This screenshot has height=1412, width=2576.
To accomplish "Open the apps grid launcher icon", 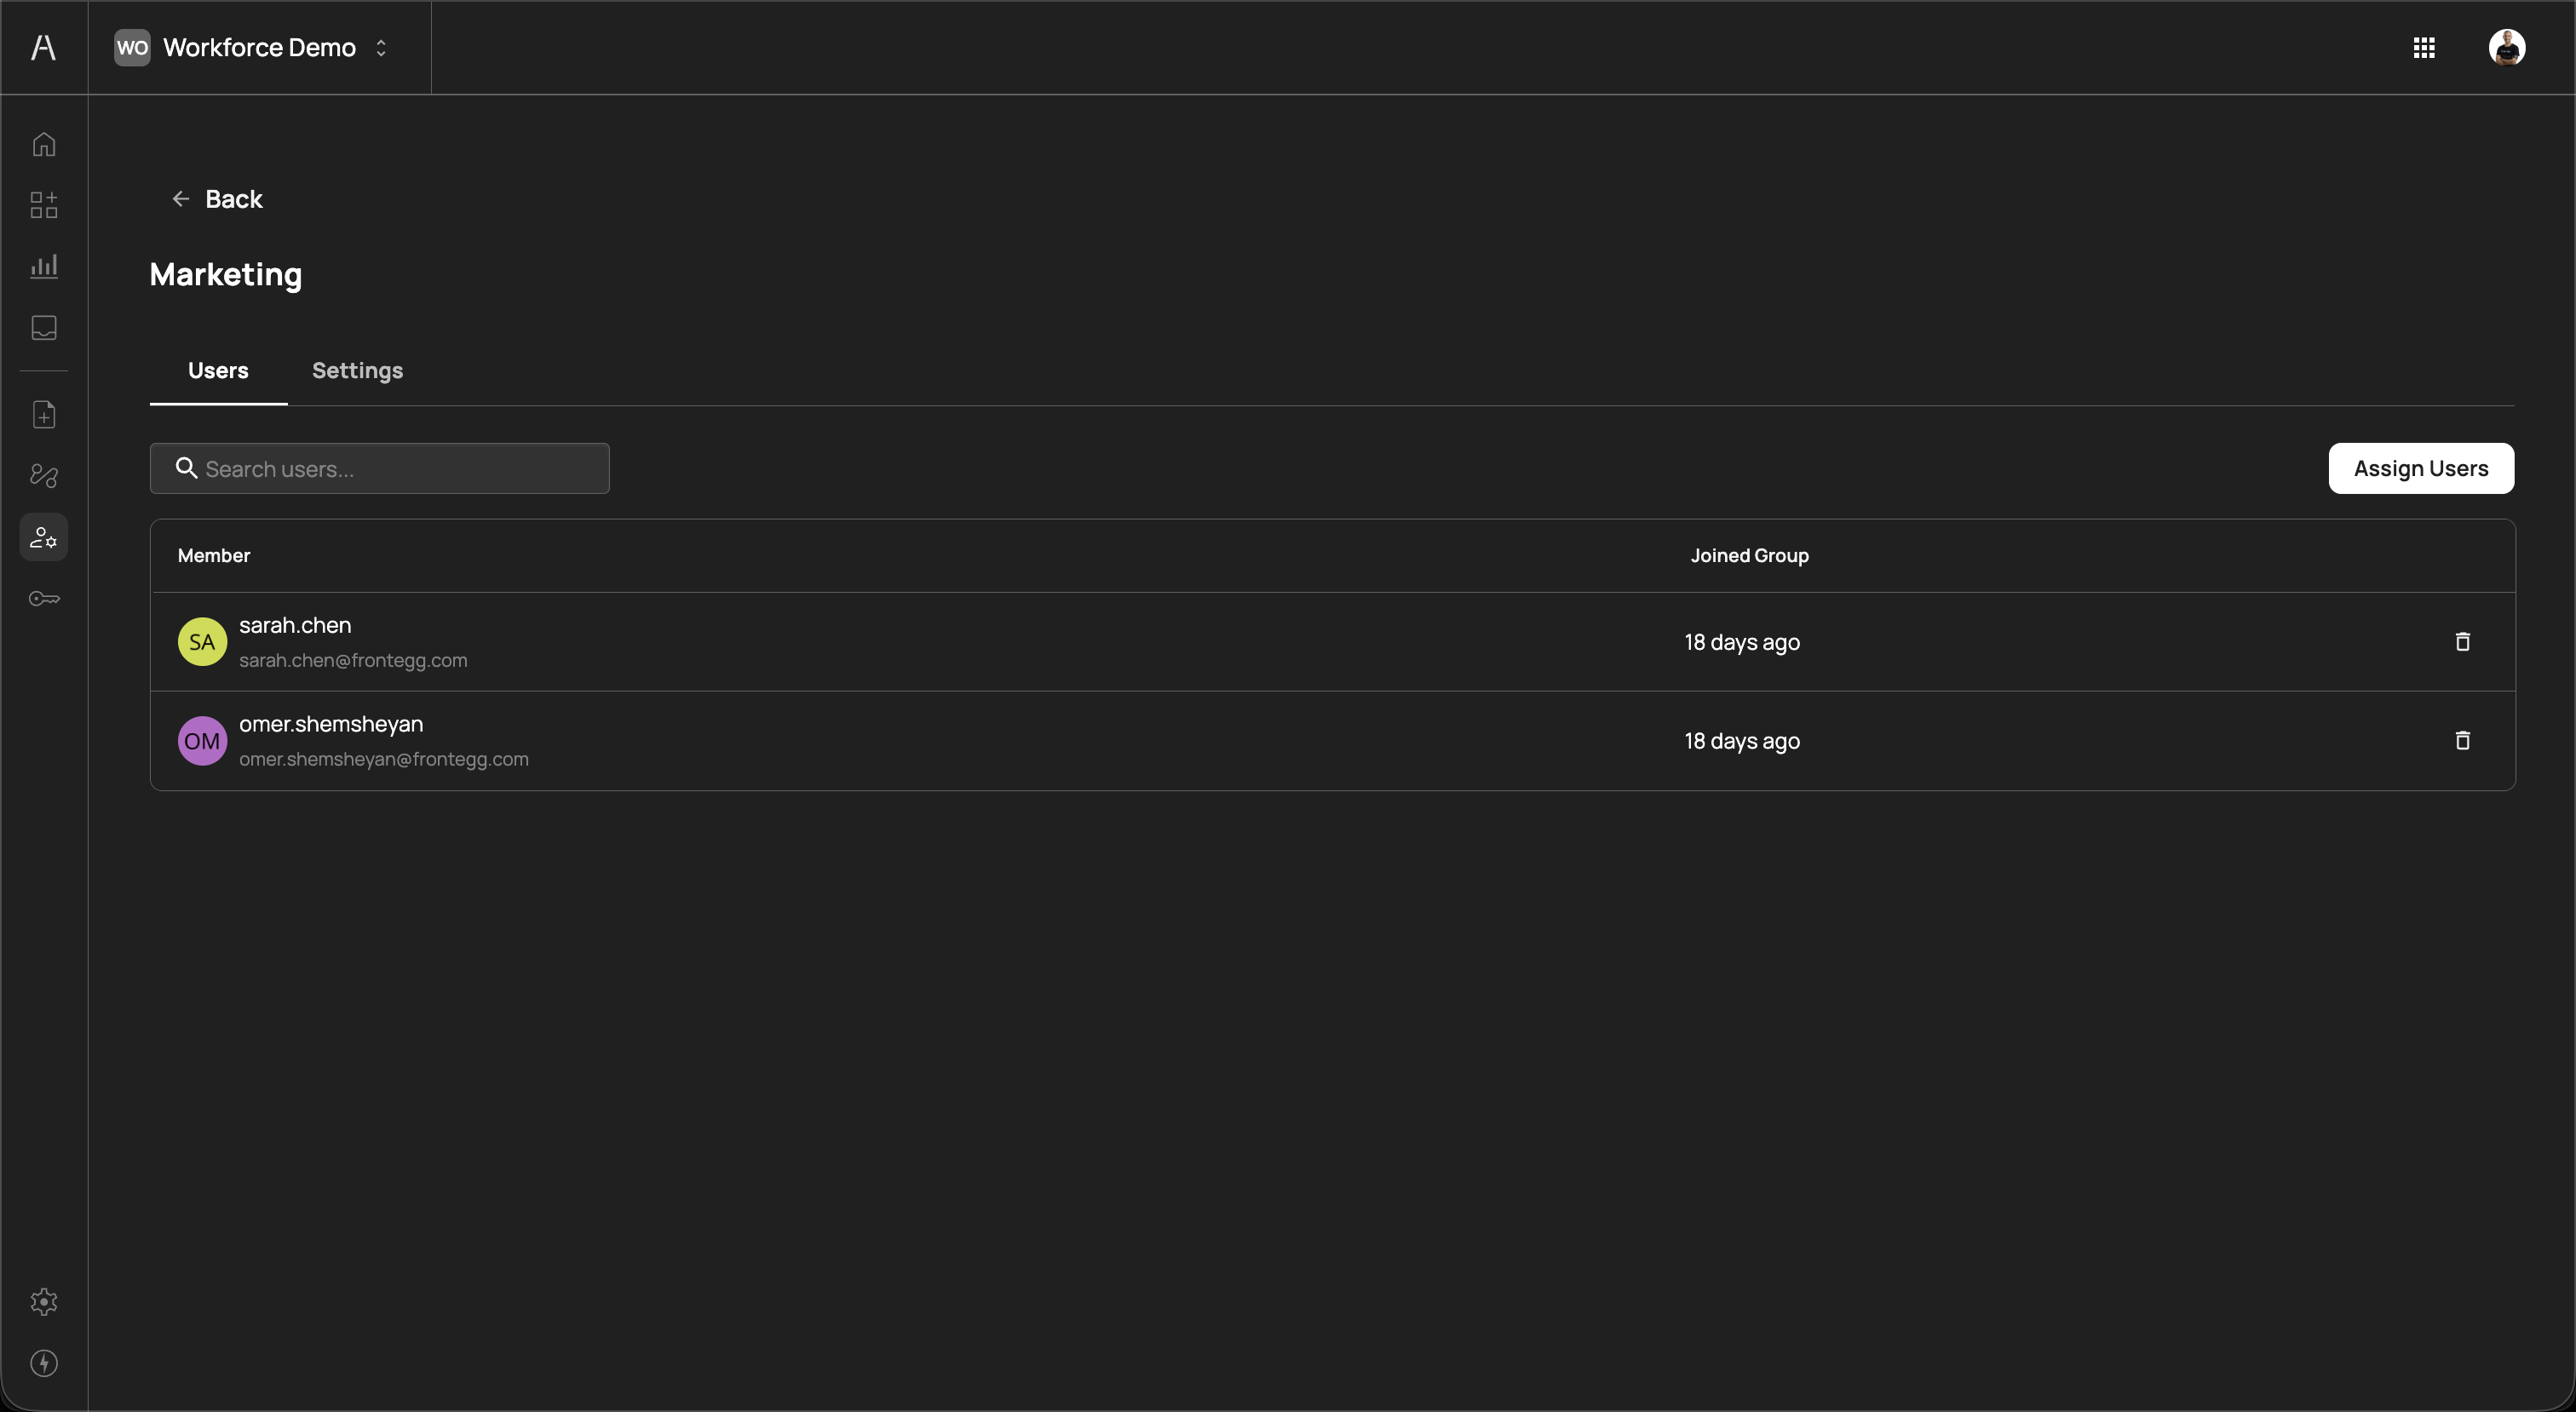I will click(2423, 48).
